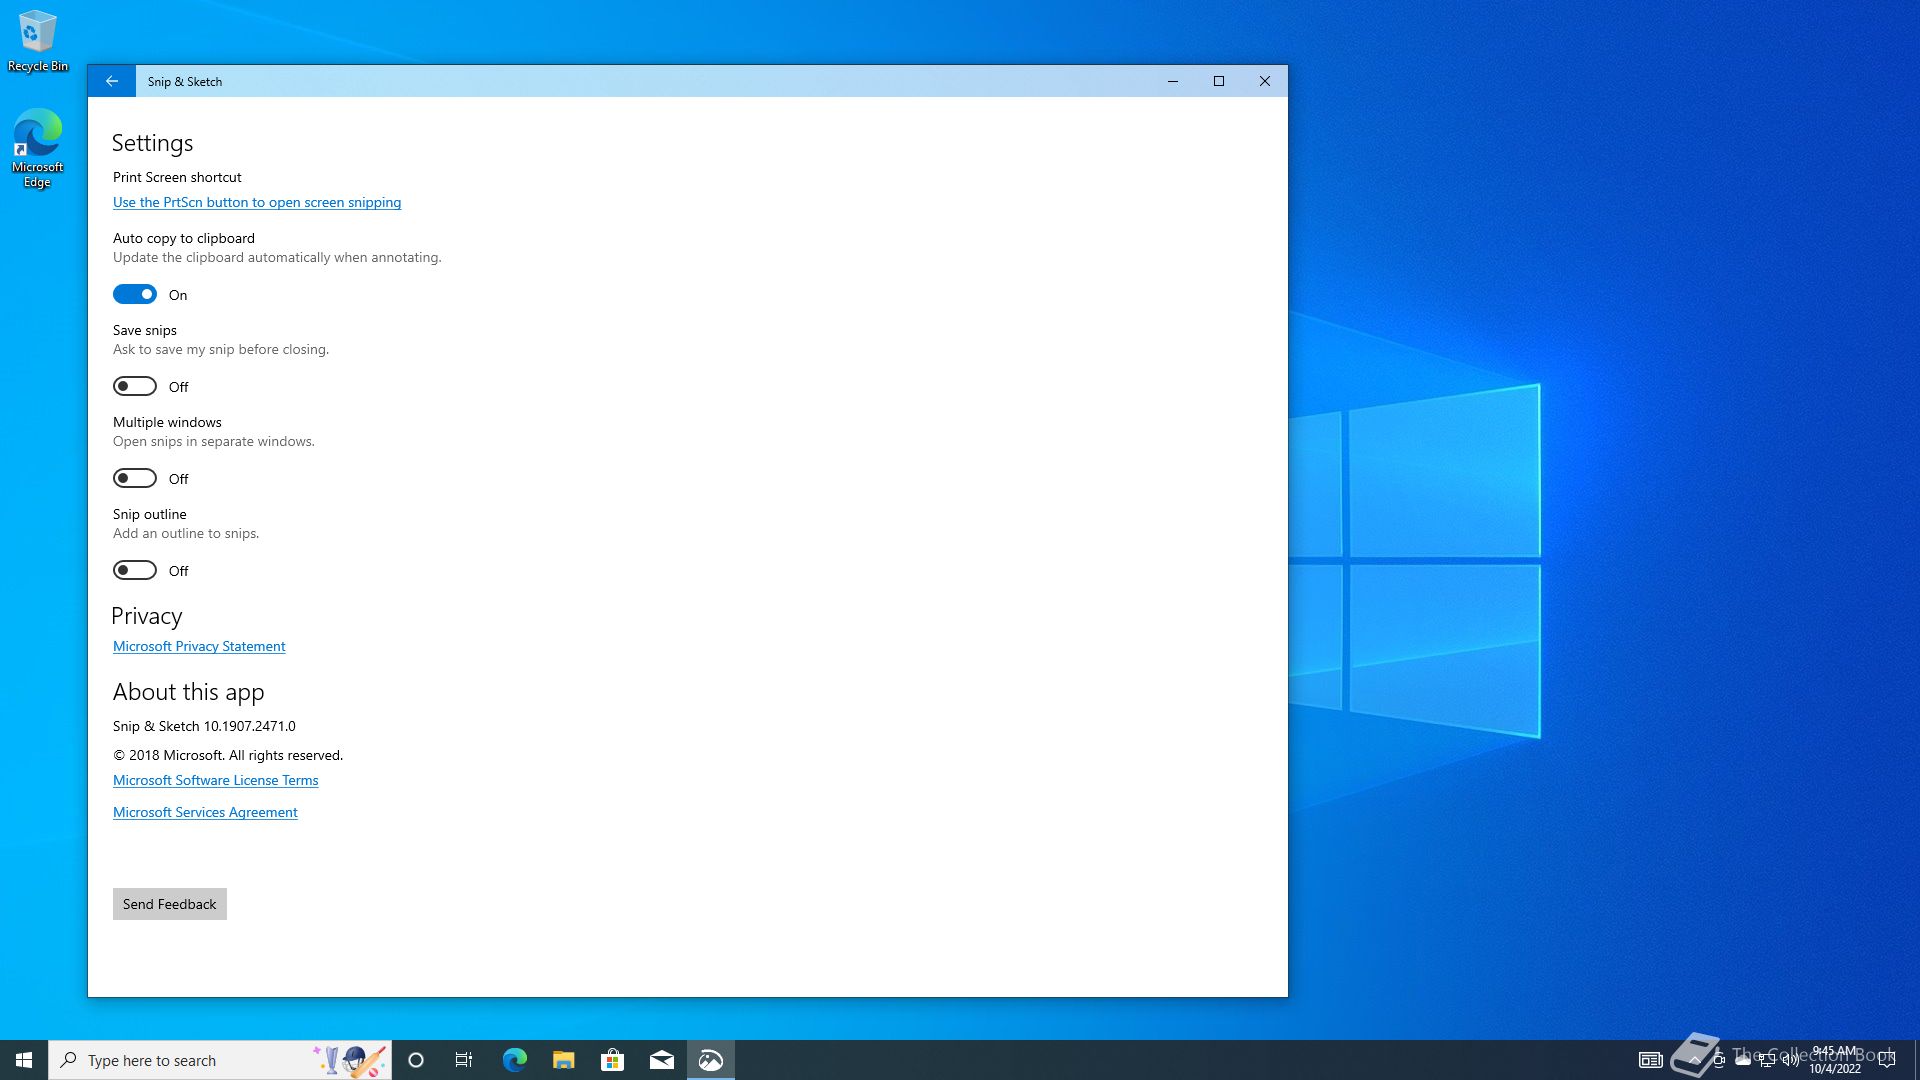Open the Mail app from the taskbar
This screenshot has height=1080, width=1920.
[x=661, y=1060]
